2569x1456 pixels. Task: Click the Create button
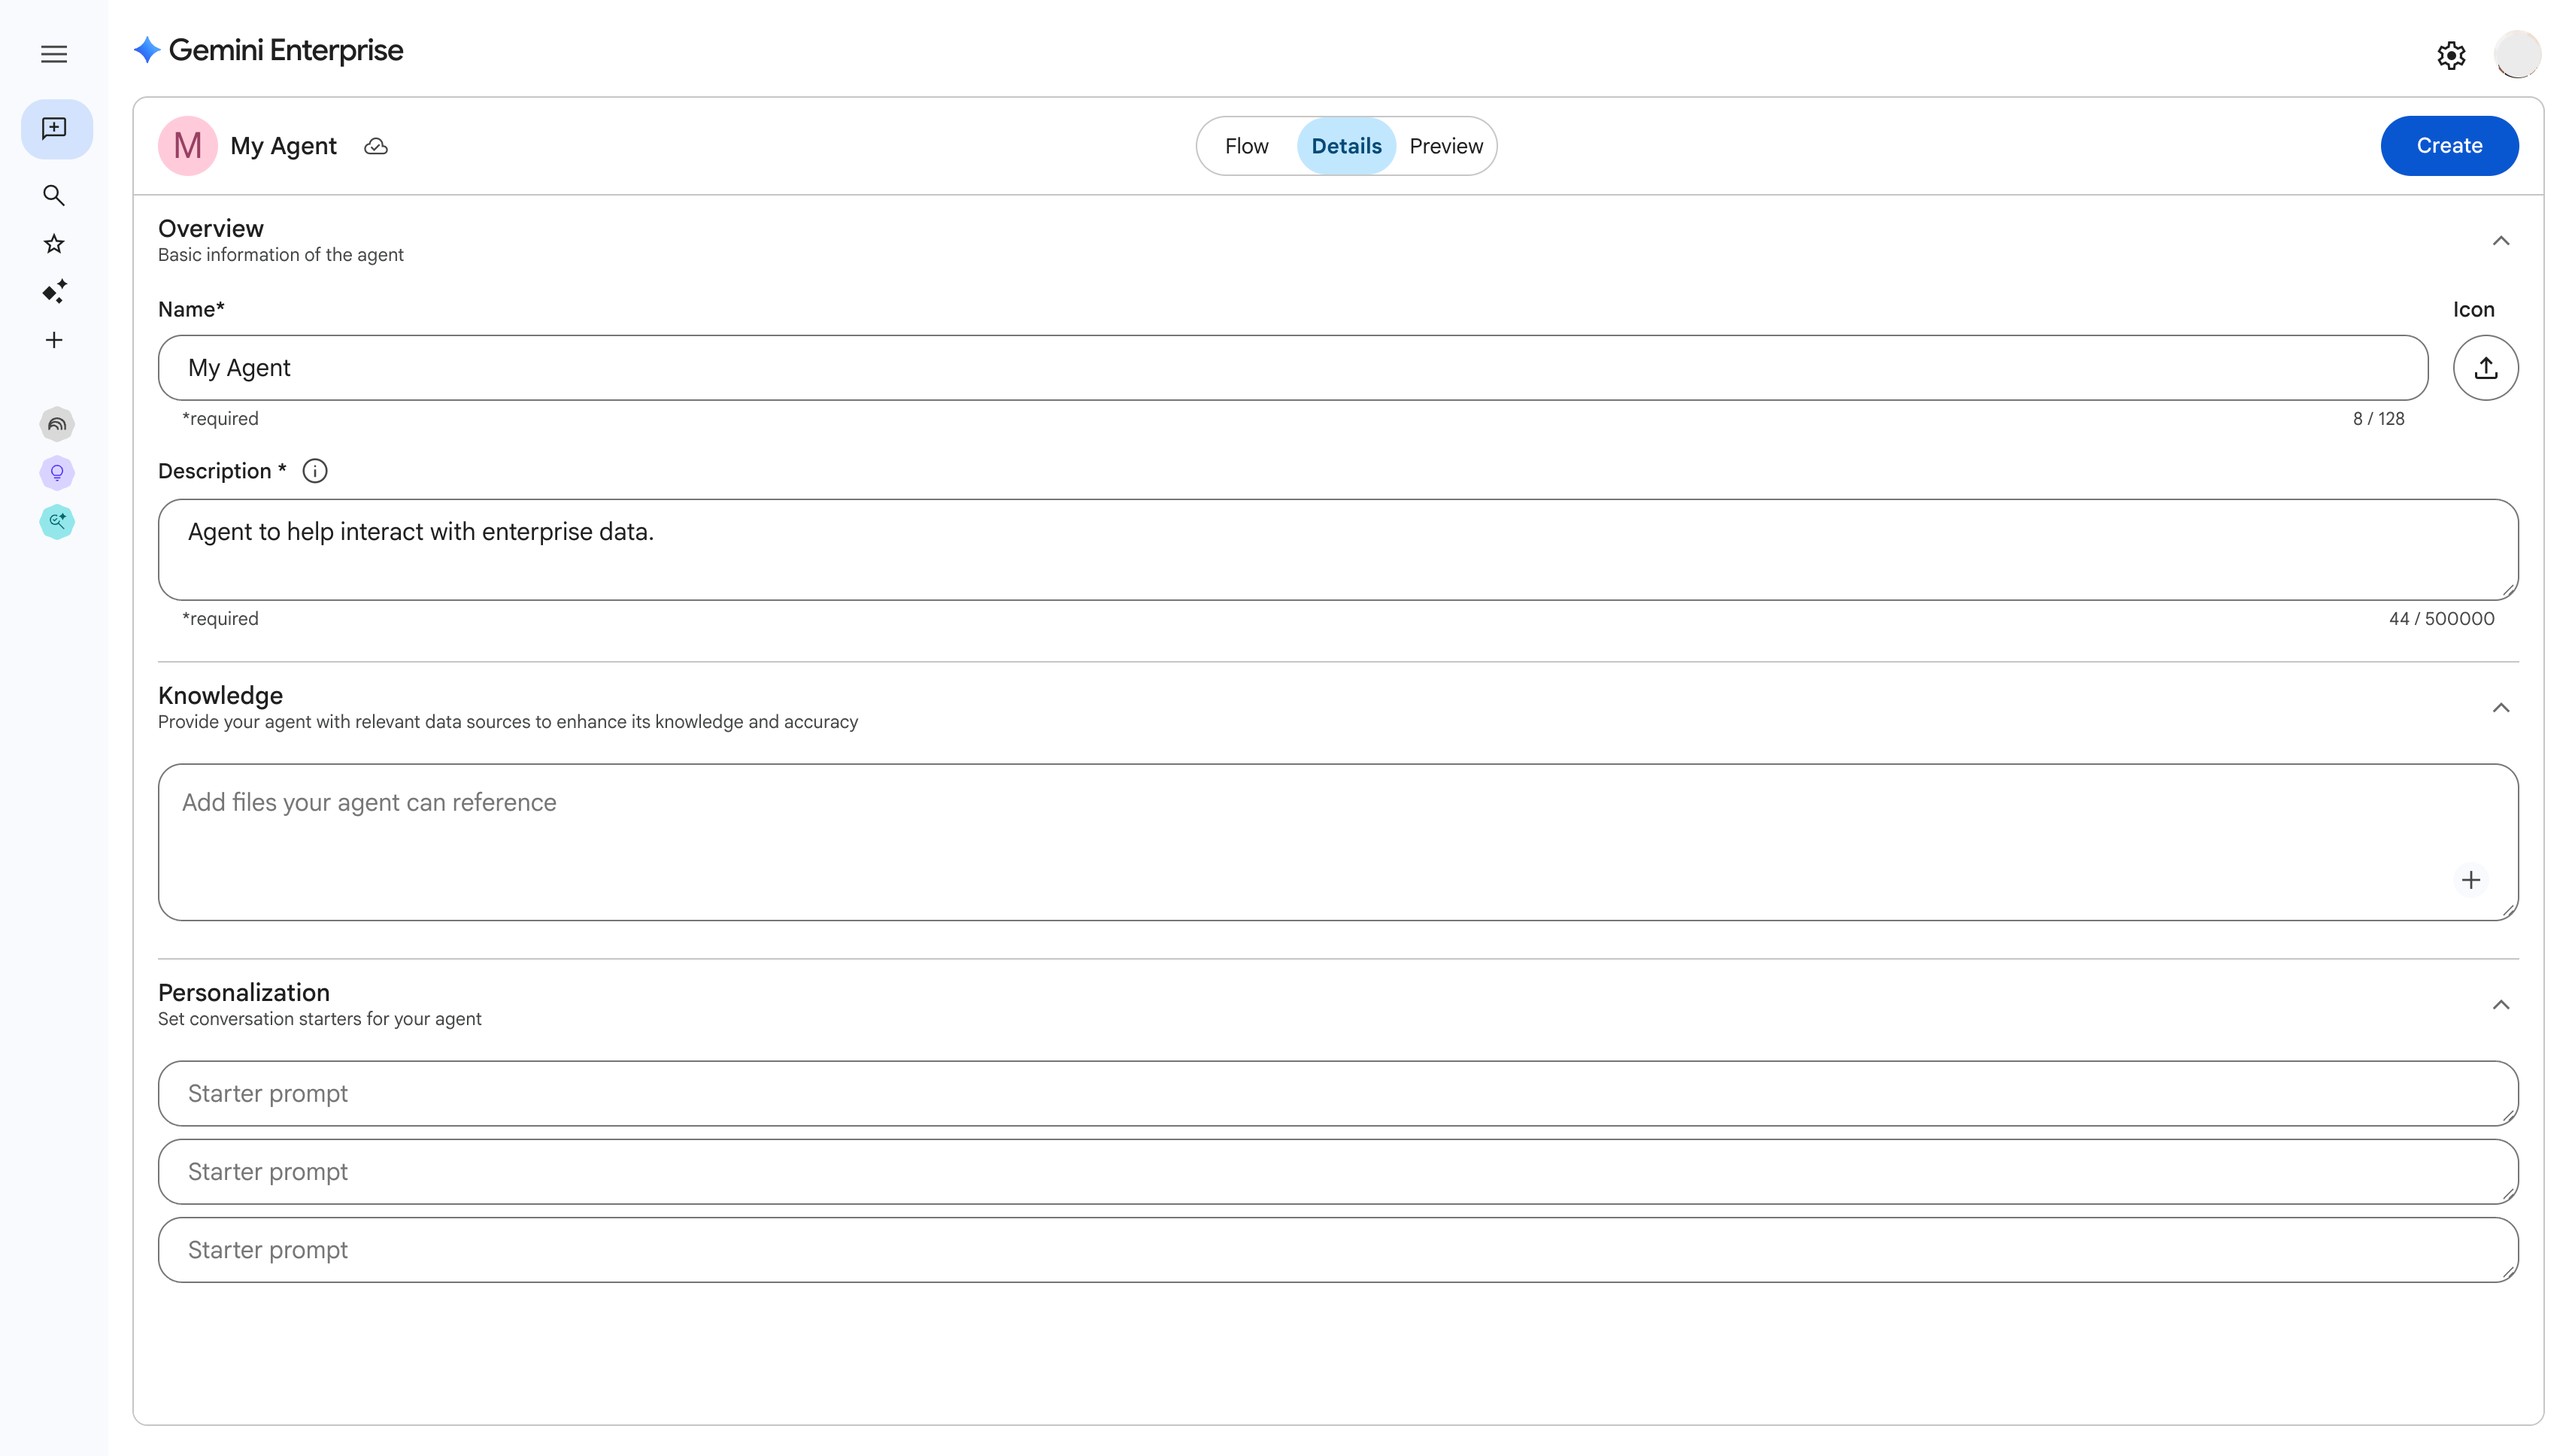point(2449,145)
